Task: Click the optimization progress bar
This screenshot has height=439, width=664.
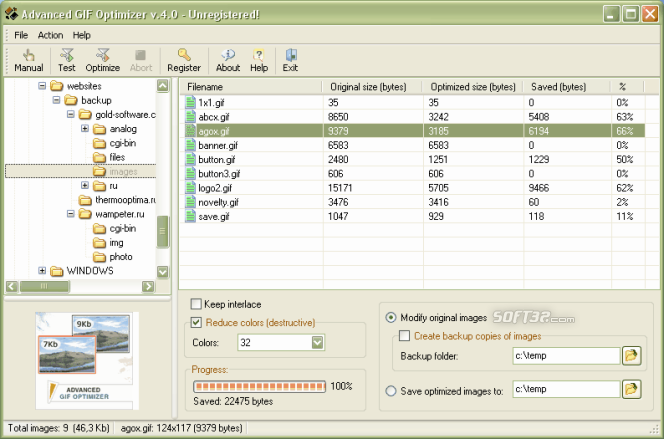Action: (x=259, y=386)
